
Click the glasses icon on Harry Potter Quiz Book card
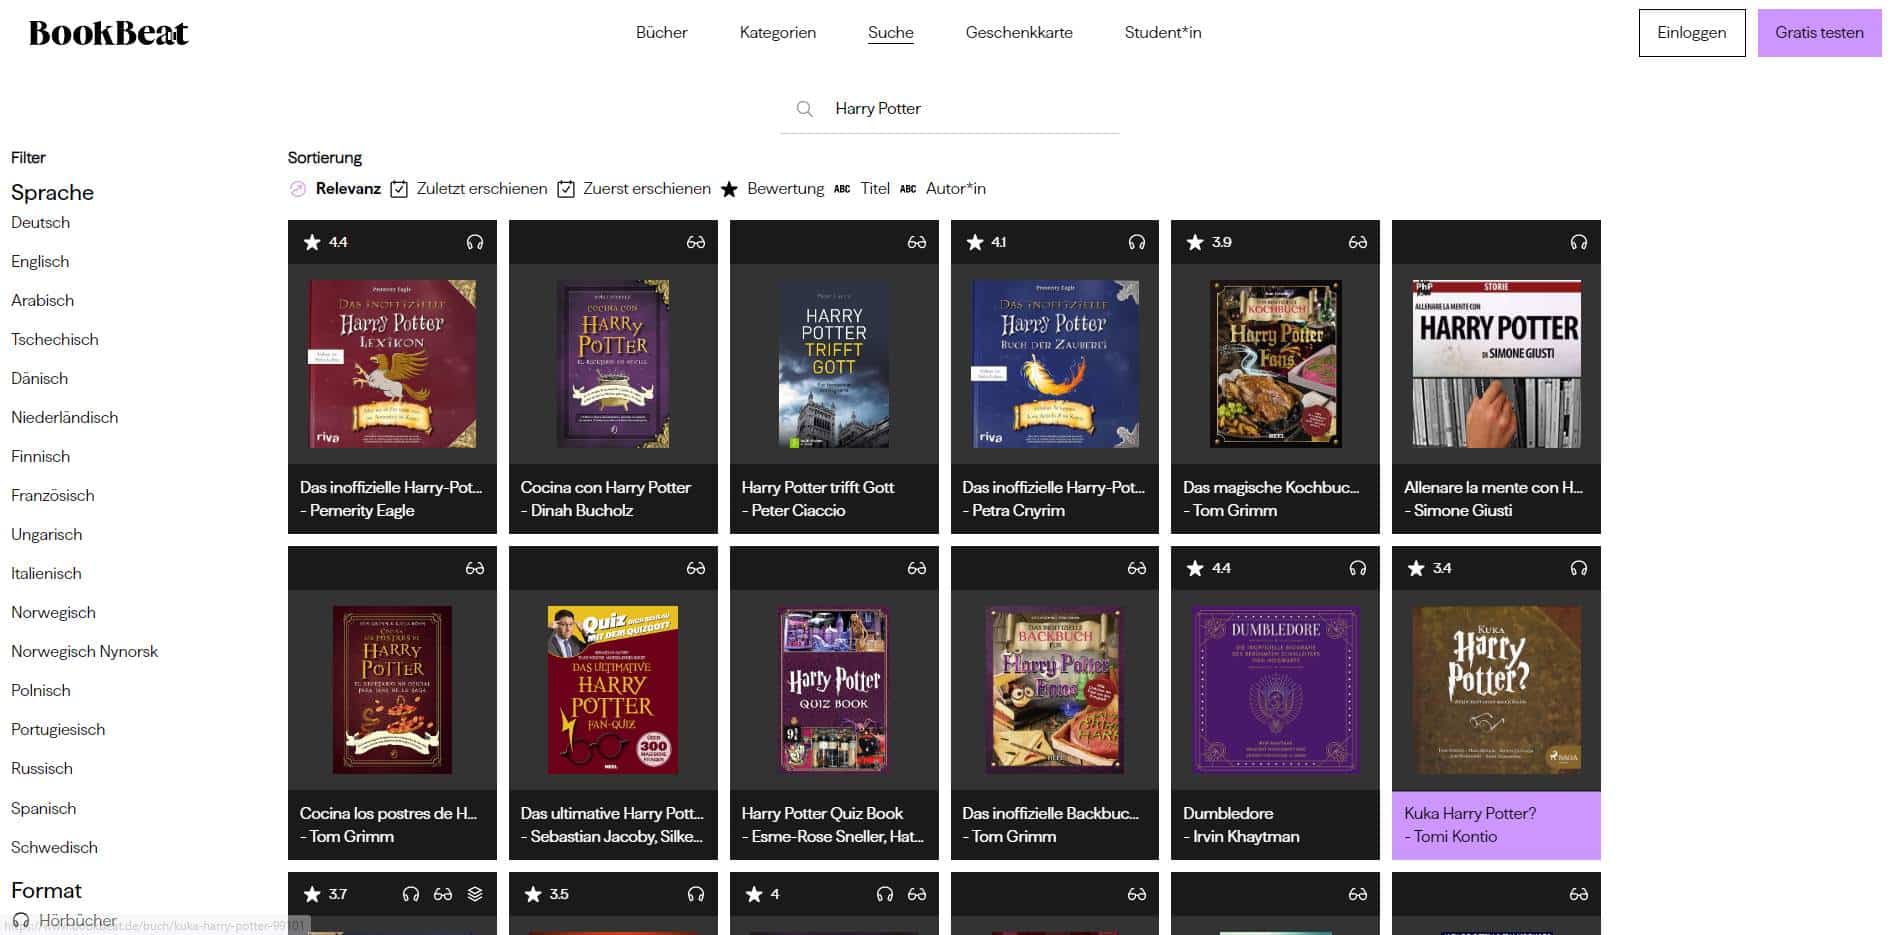pos(917,568)
